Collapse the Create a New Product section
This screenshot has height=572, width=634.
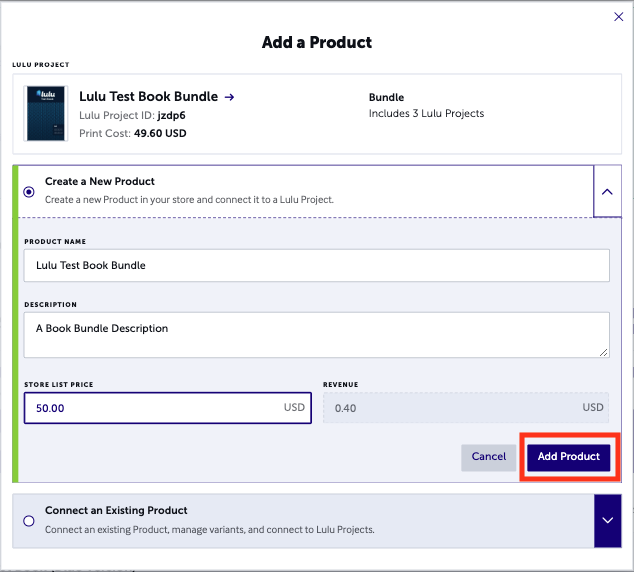pyautogui.click(x=607, y=191)
